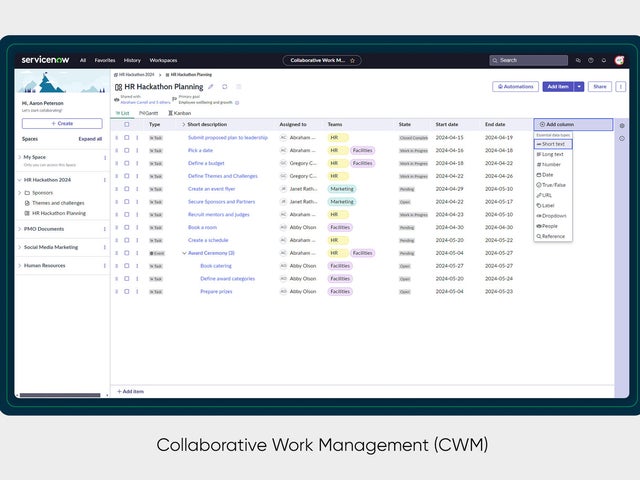Check the Submit proposed plan to leadership row

[x=127, y=138]
